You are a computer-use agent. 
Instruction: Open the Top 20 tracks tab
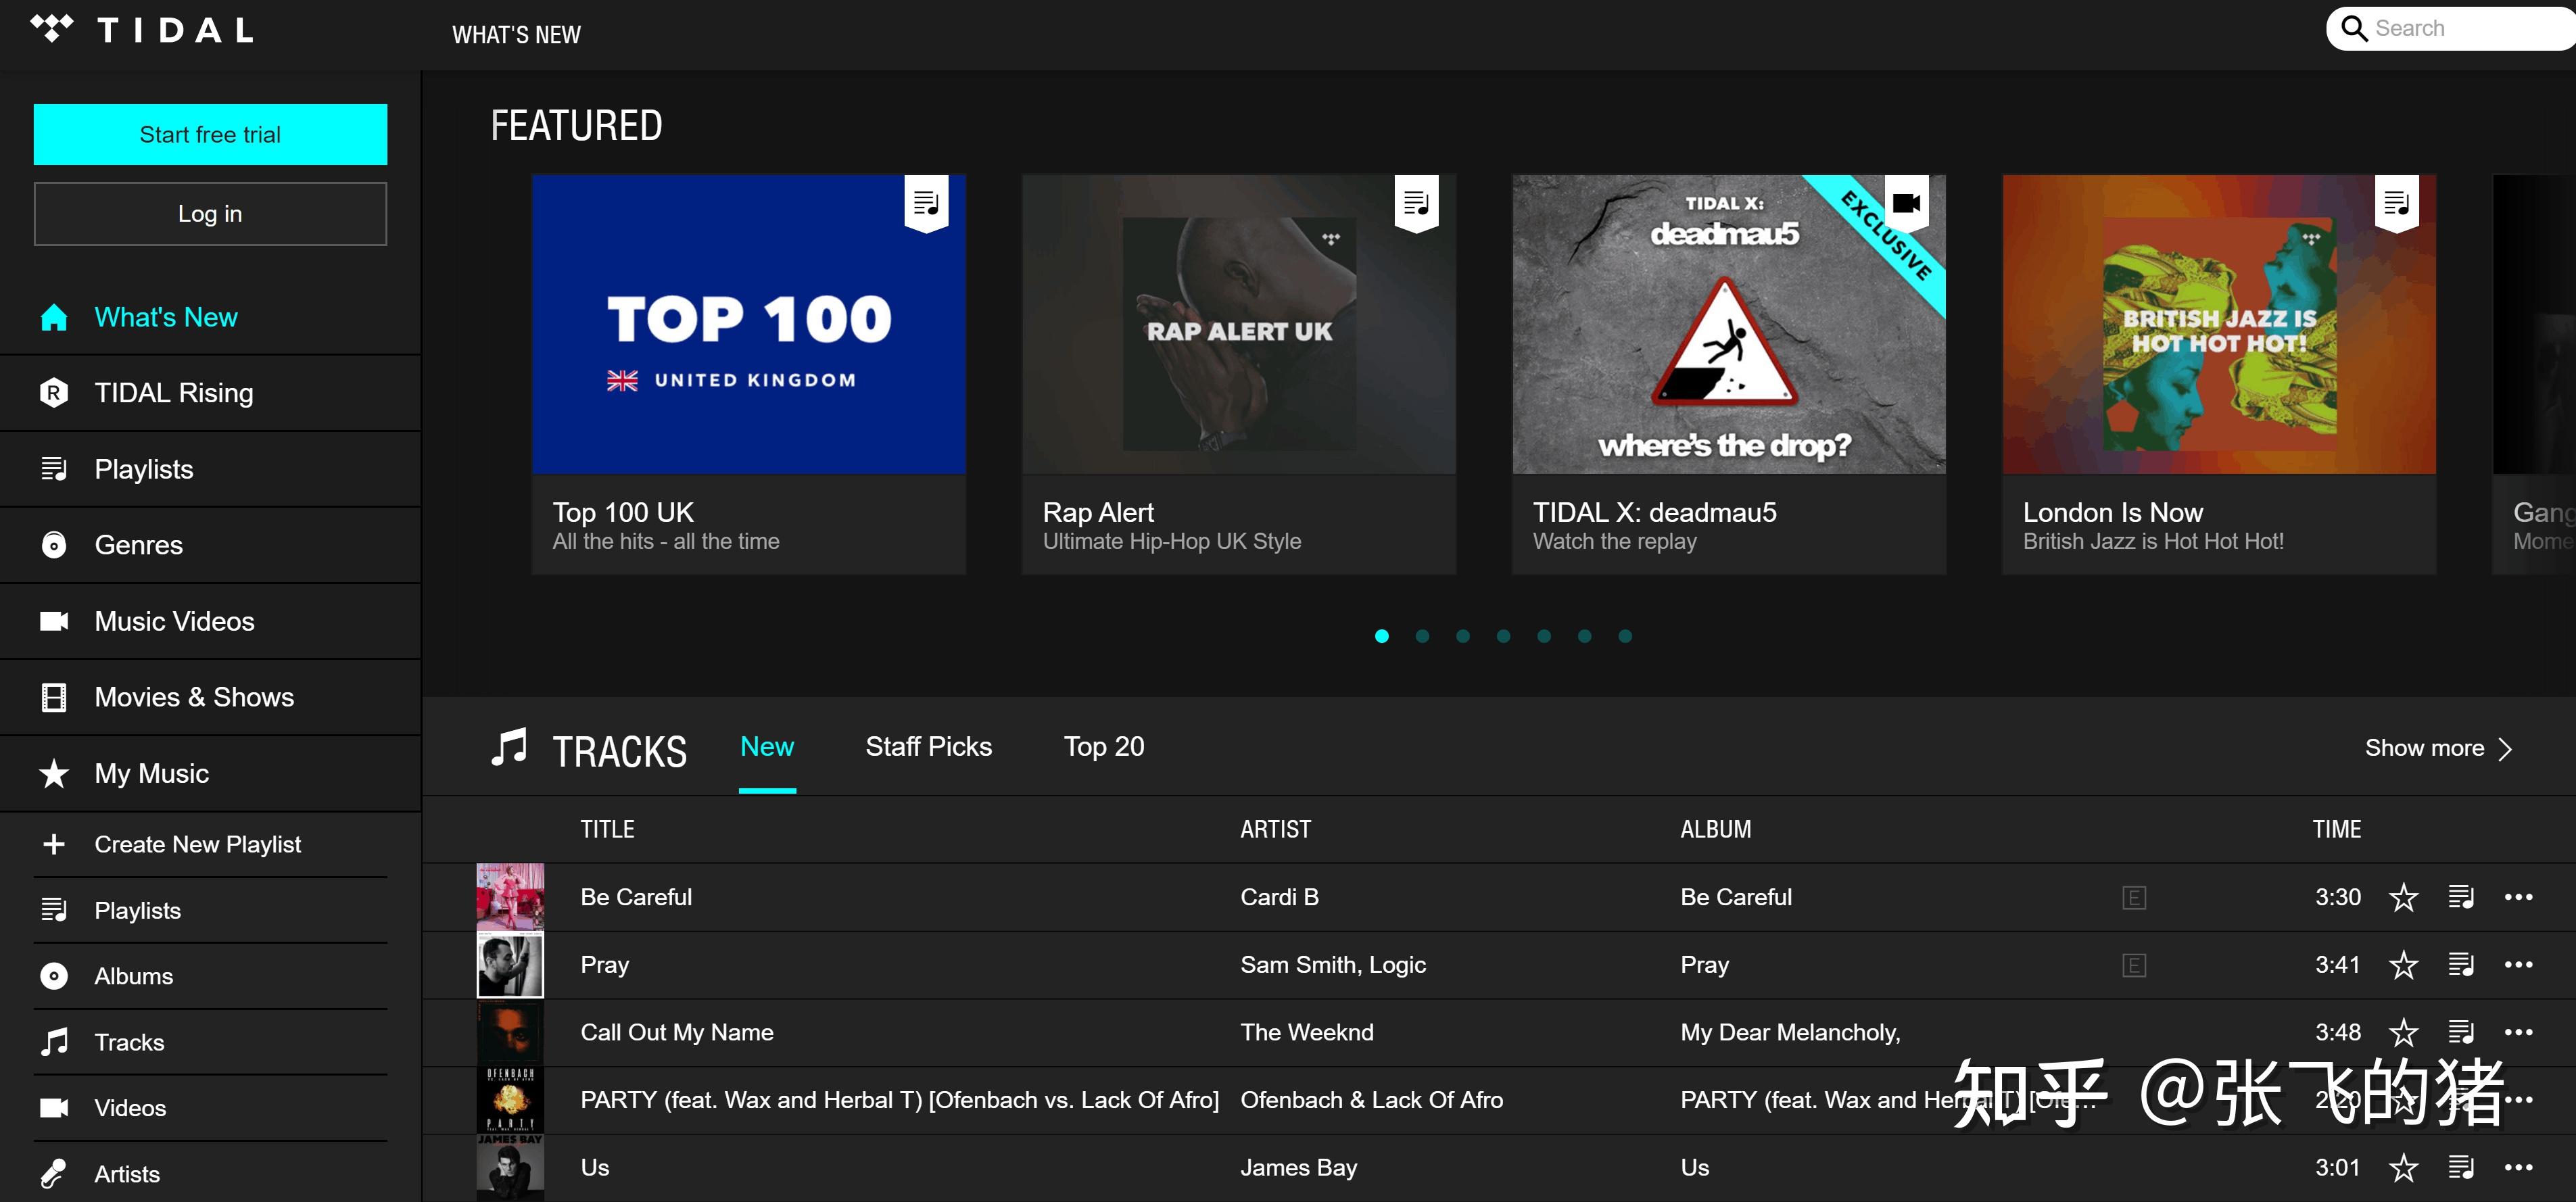point(1103,746)
